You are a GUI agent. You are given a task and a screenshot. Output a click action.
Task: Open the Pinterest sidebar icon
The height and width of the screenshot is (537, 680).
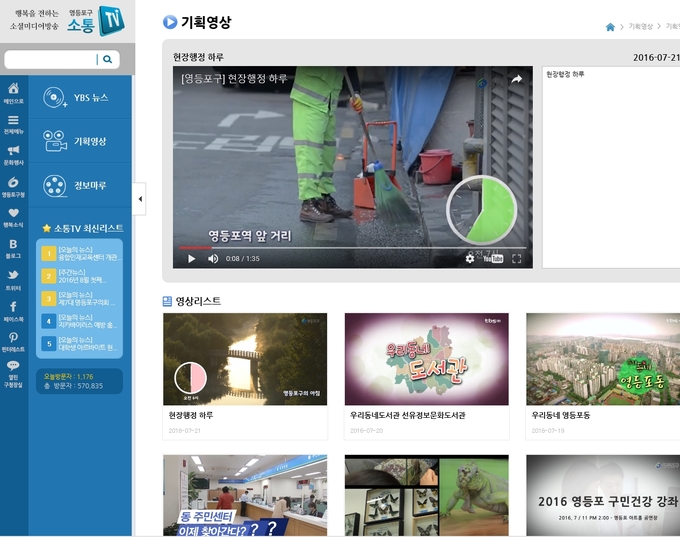point(13,339)
